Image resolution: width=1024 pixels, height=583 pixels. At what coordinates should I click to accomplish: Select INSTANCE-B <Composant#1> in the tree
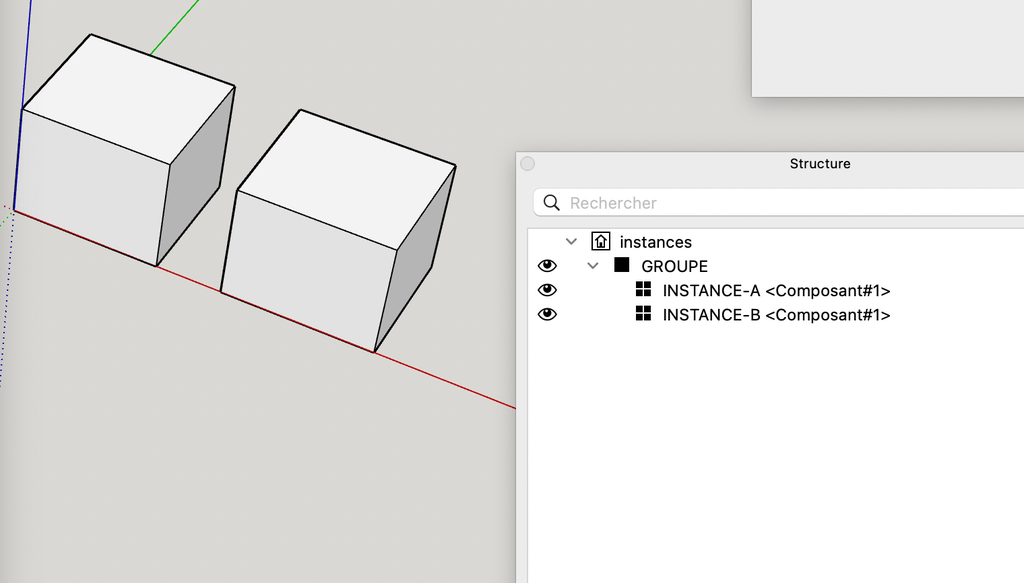coord(776,315)
